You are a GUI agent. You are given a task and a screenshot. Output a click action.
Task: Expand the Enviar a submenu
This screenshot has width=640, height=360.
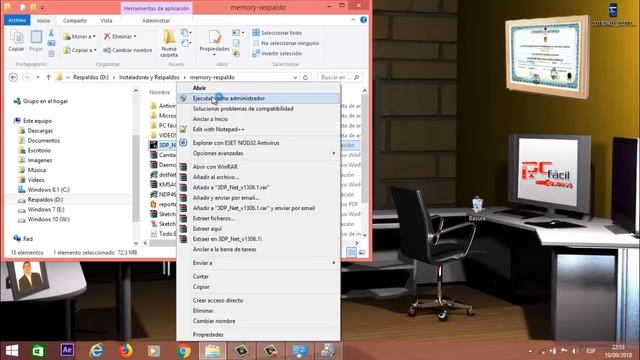(x=258, y=263)
